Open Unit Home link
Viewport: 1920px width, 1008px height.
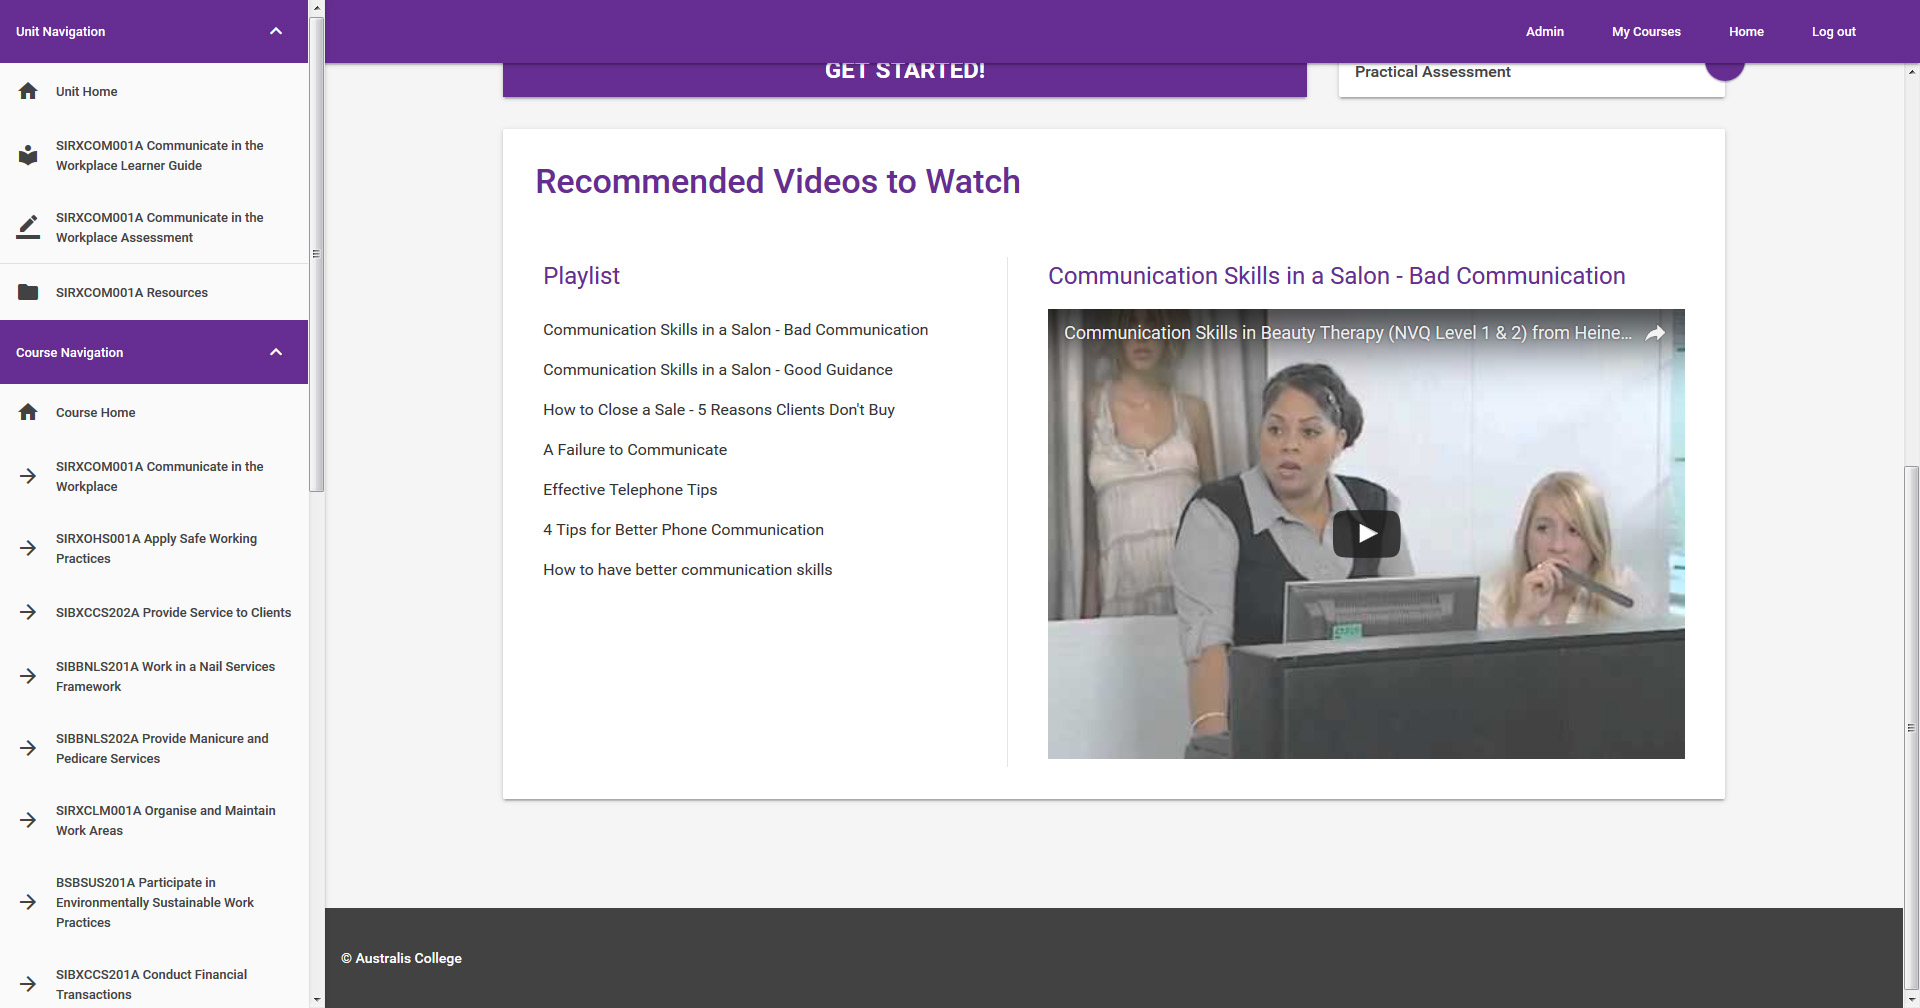pos(86,91)
